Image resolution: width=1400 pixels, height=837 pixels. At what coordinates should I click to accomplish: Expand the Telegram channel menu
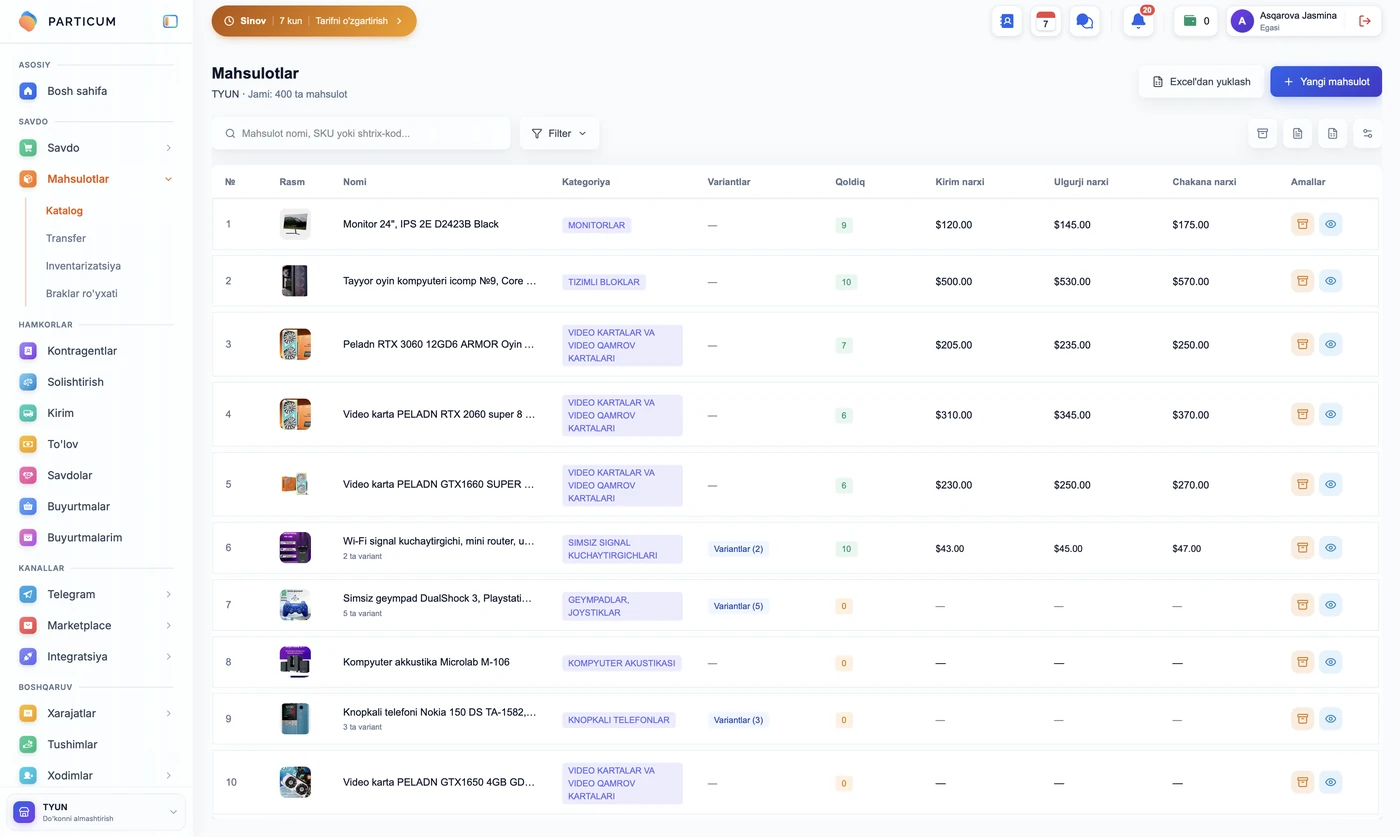96,594
